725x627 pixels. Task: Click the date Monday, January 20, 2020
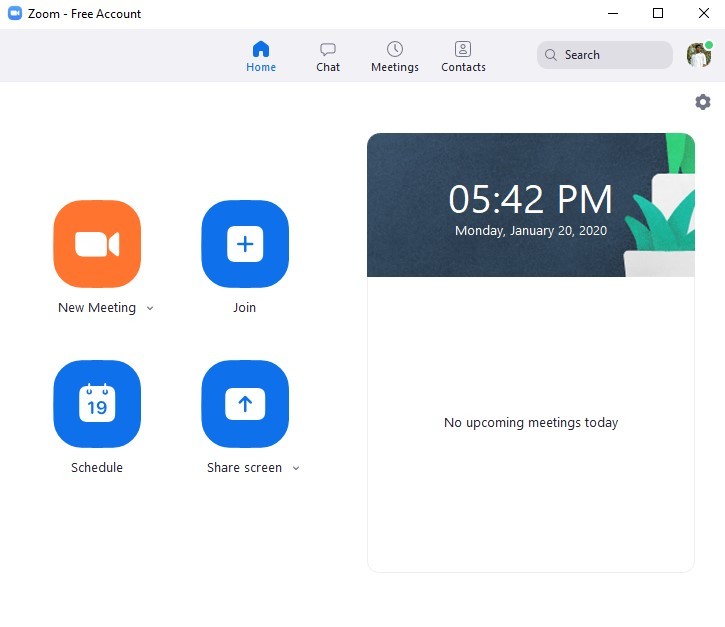pos(531,230)
